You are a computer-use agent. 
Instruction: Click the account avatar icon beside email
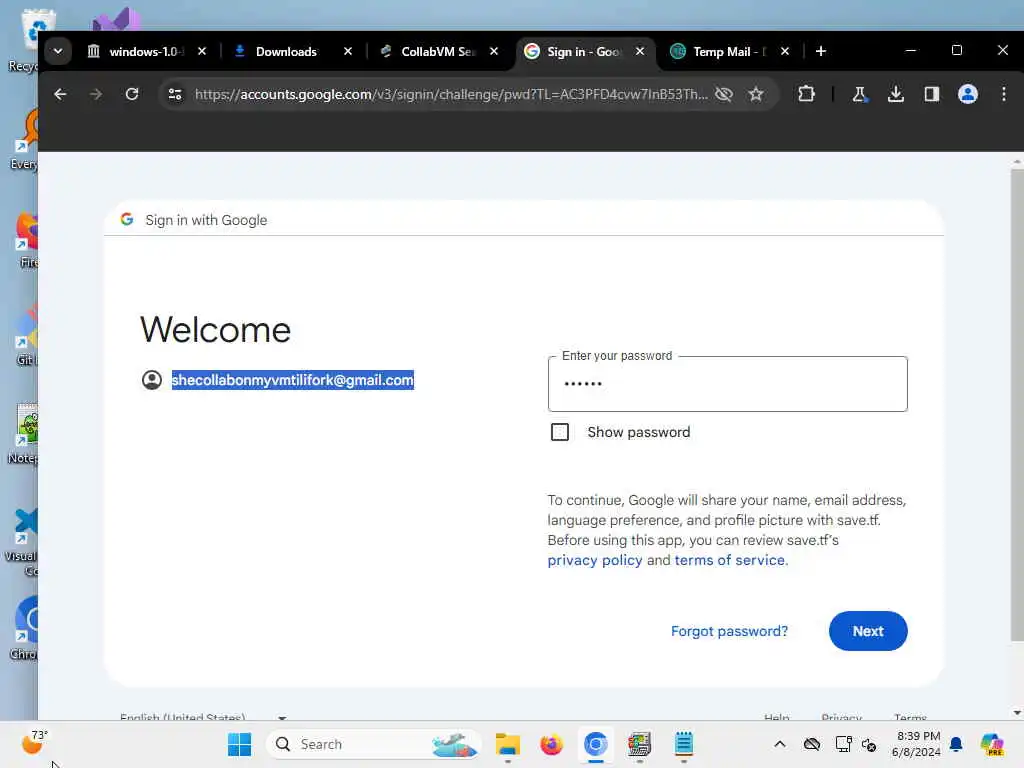pyautogui.click(x=152, y=380)
